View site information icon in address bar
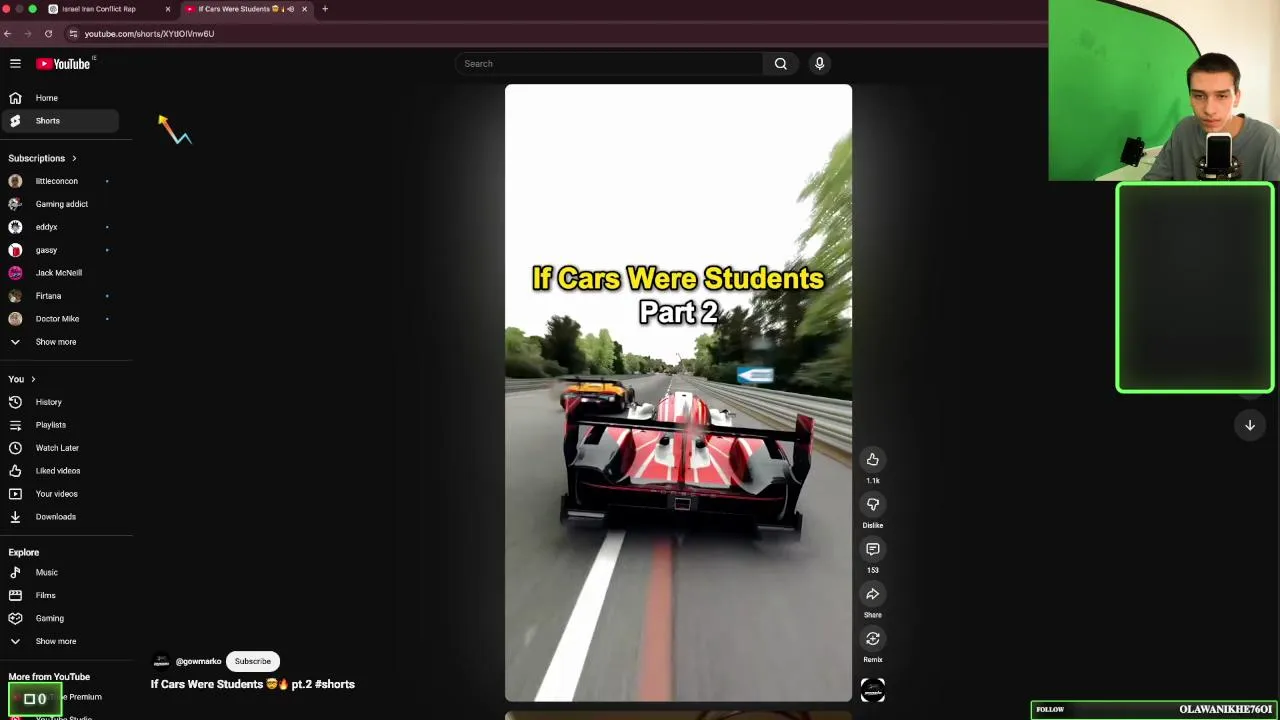Viewport: 1280px width, 720px height. coord(73,34)
